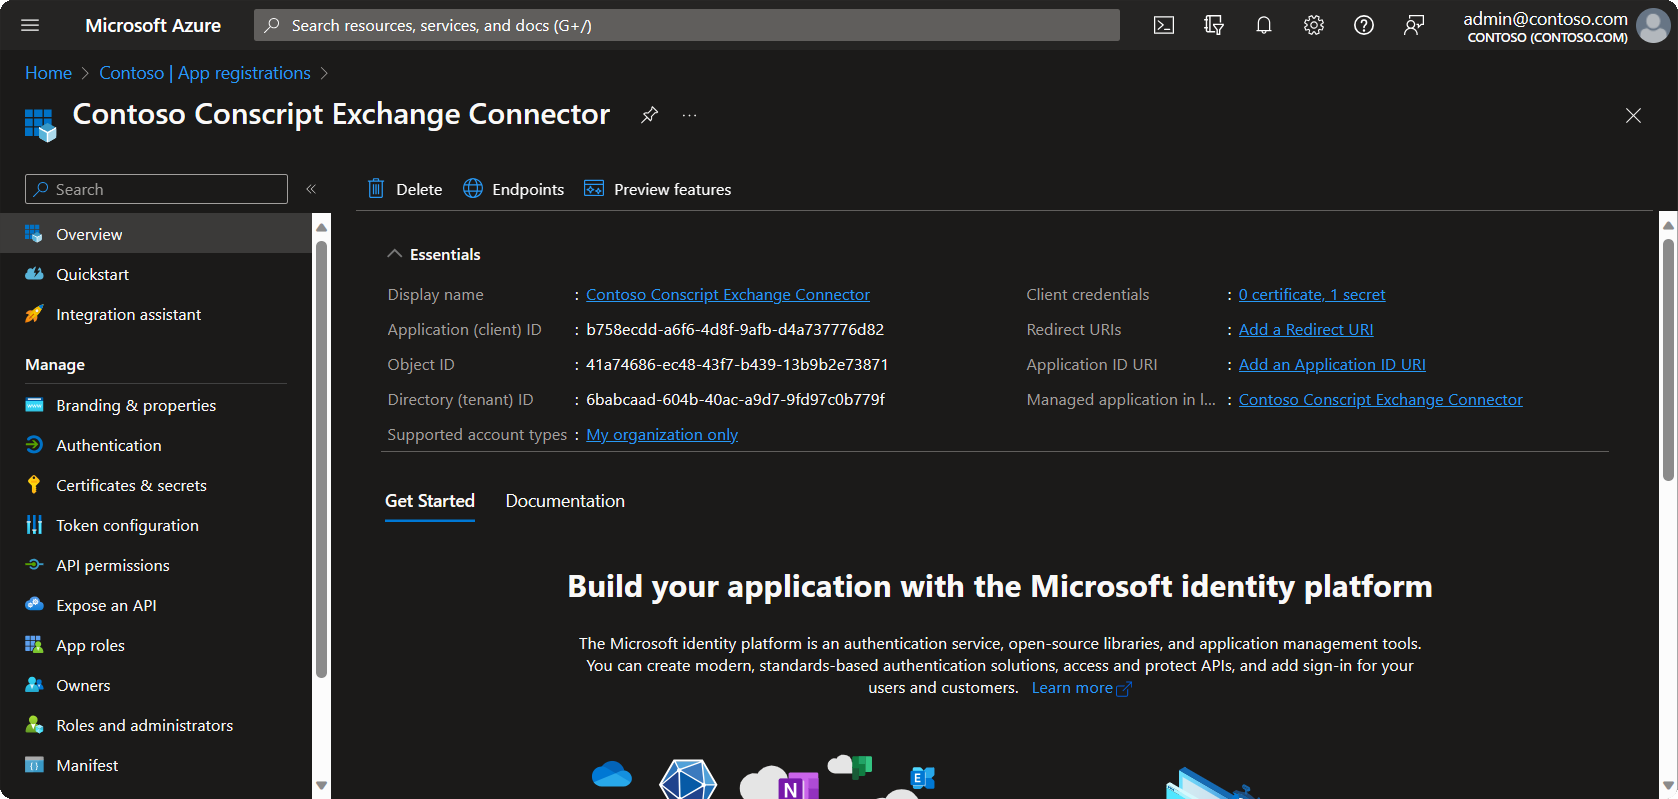Select Overview in the side menu
1678x799 pixels.
click(156, 234)
